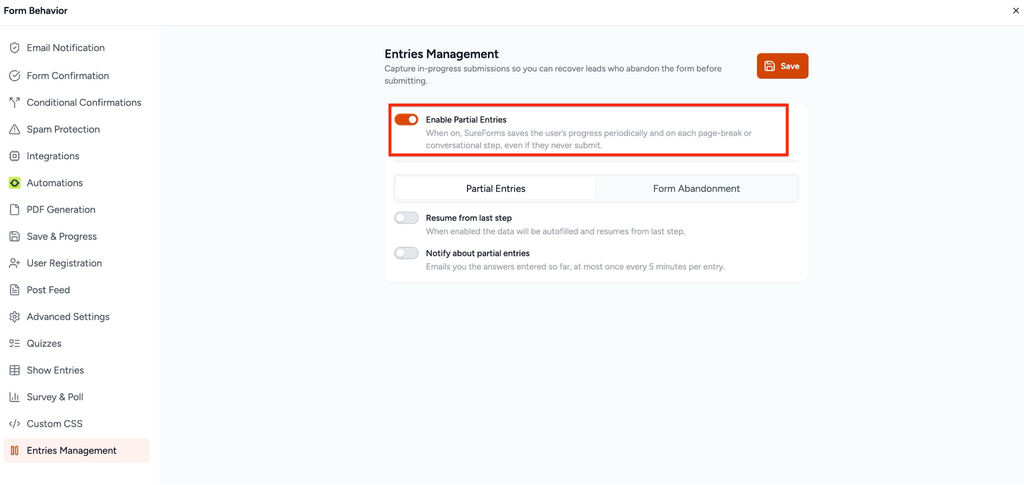Open User Registration settings
Image resolution: width=1024 pixels, height=485 pixels.
point(76,263)
